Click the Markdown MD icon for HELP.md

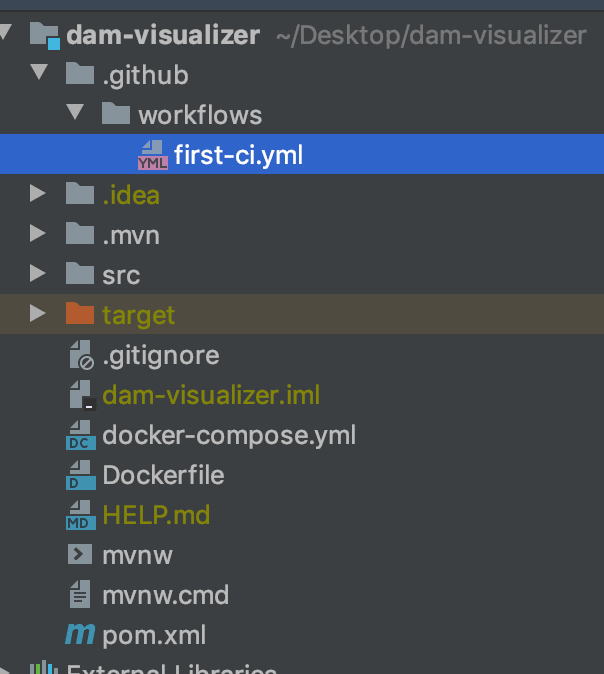click(x=81, y=515)
